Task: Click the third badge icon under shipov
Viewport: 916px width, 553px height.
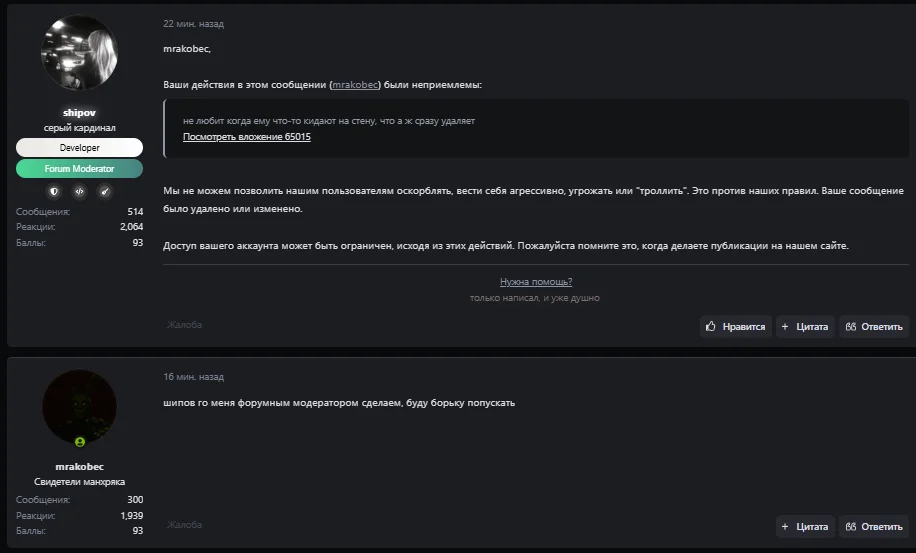Action: pos(104,191)
